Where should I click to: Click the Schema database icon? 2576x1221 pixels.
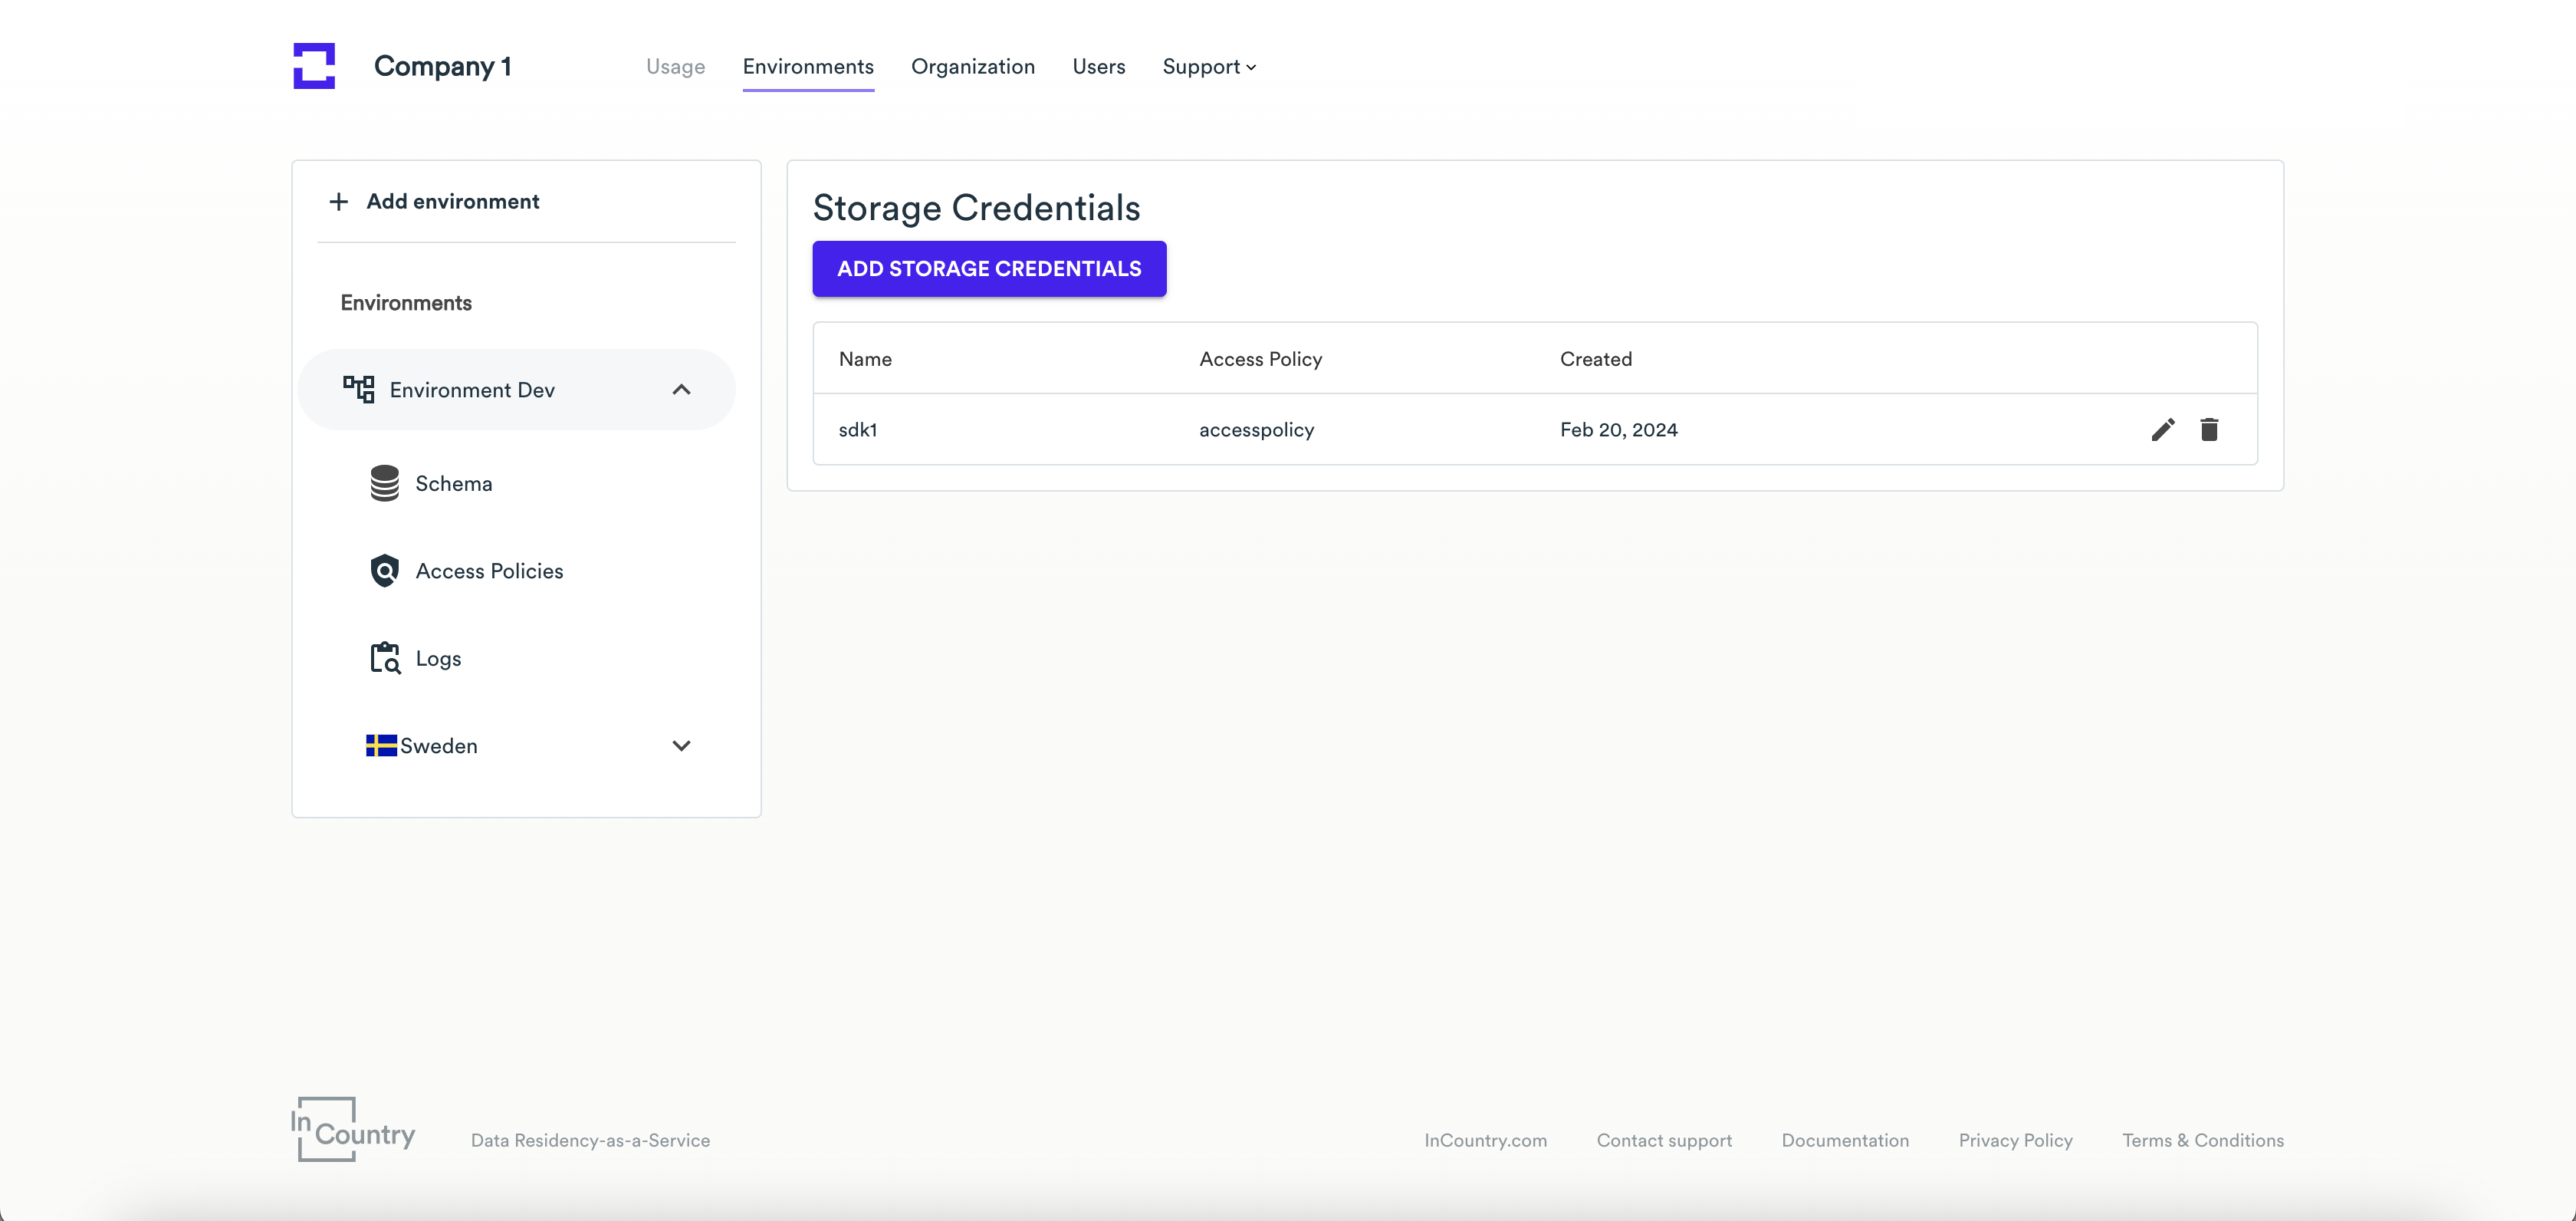pyautogui.click(x=383, y=482)
